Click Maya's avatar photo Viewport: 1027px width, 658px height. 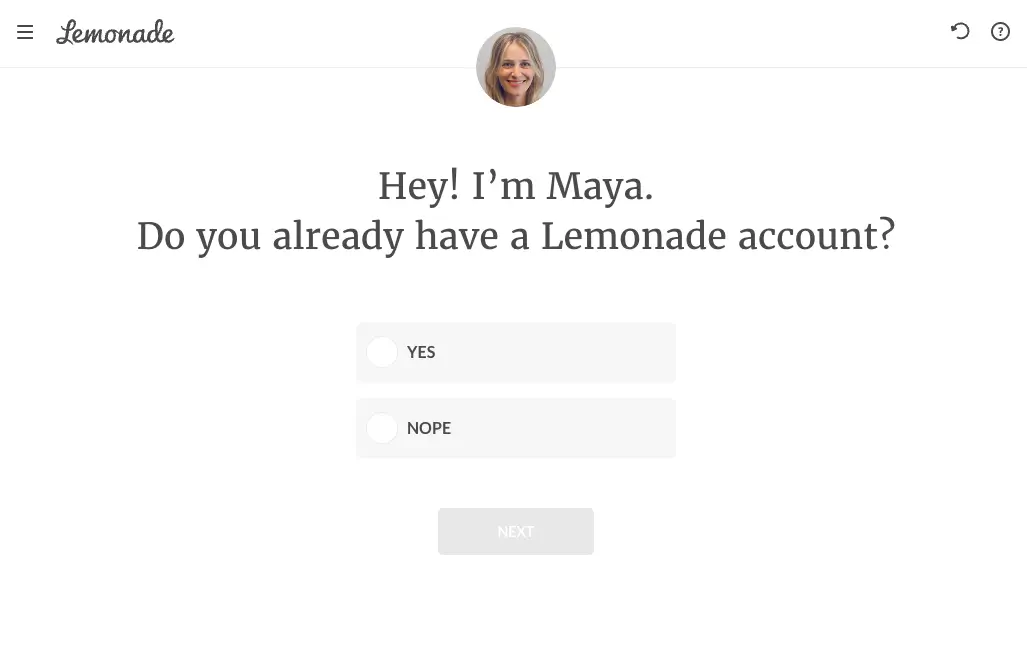point(516,67)
